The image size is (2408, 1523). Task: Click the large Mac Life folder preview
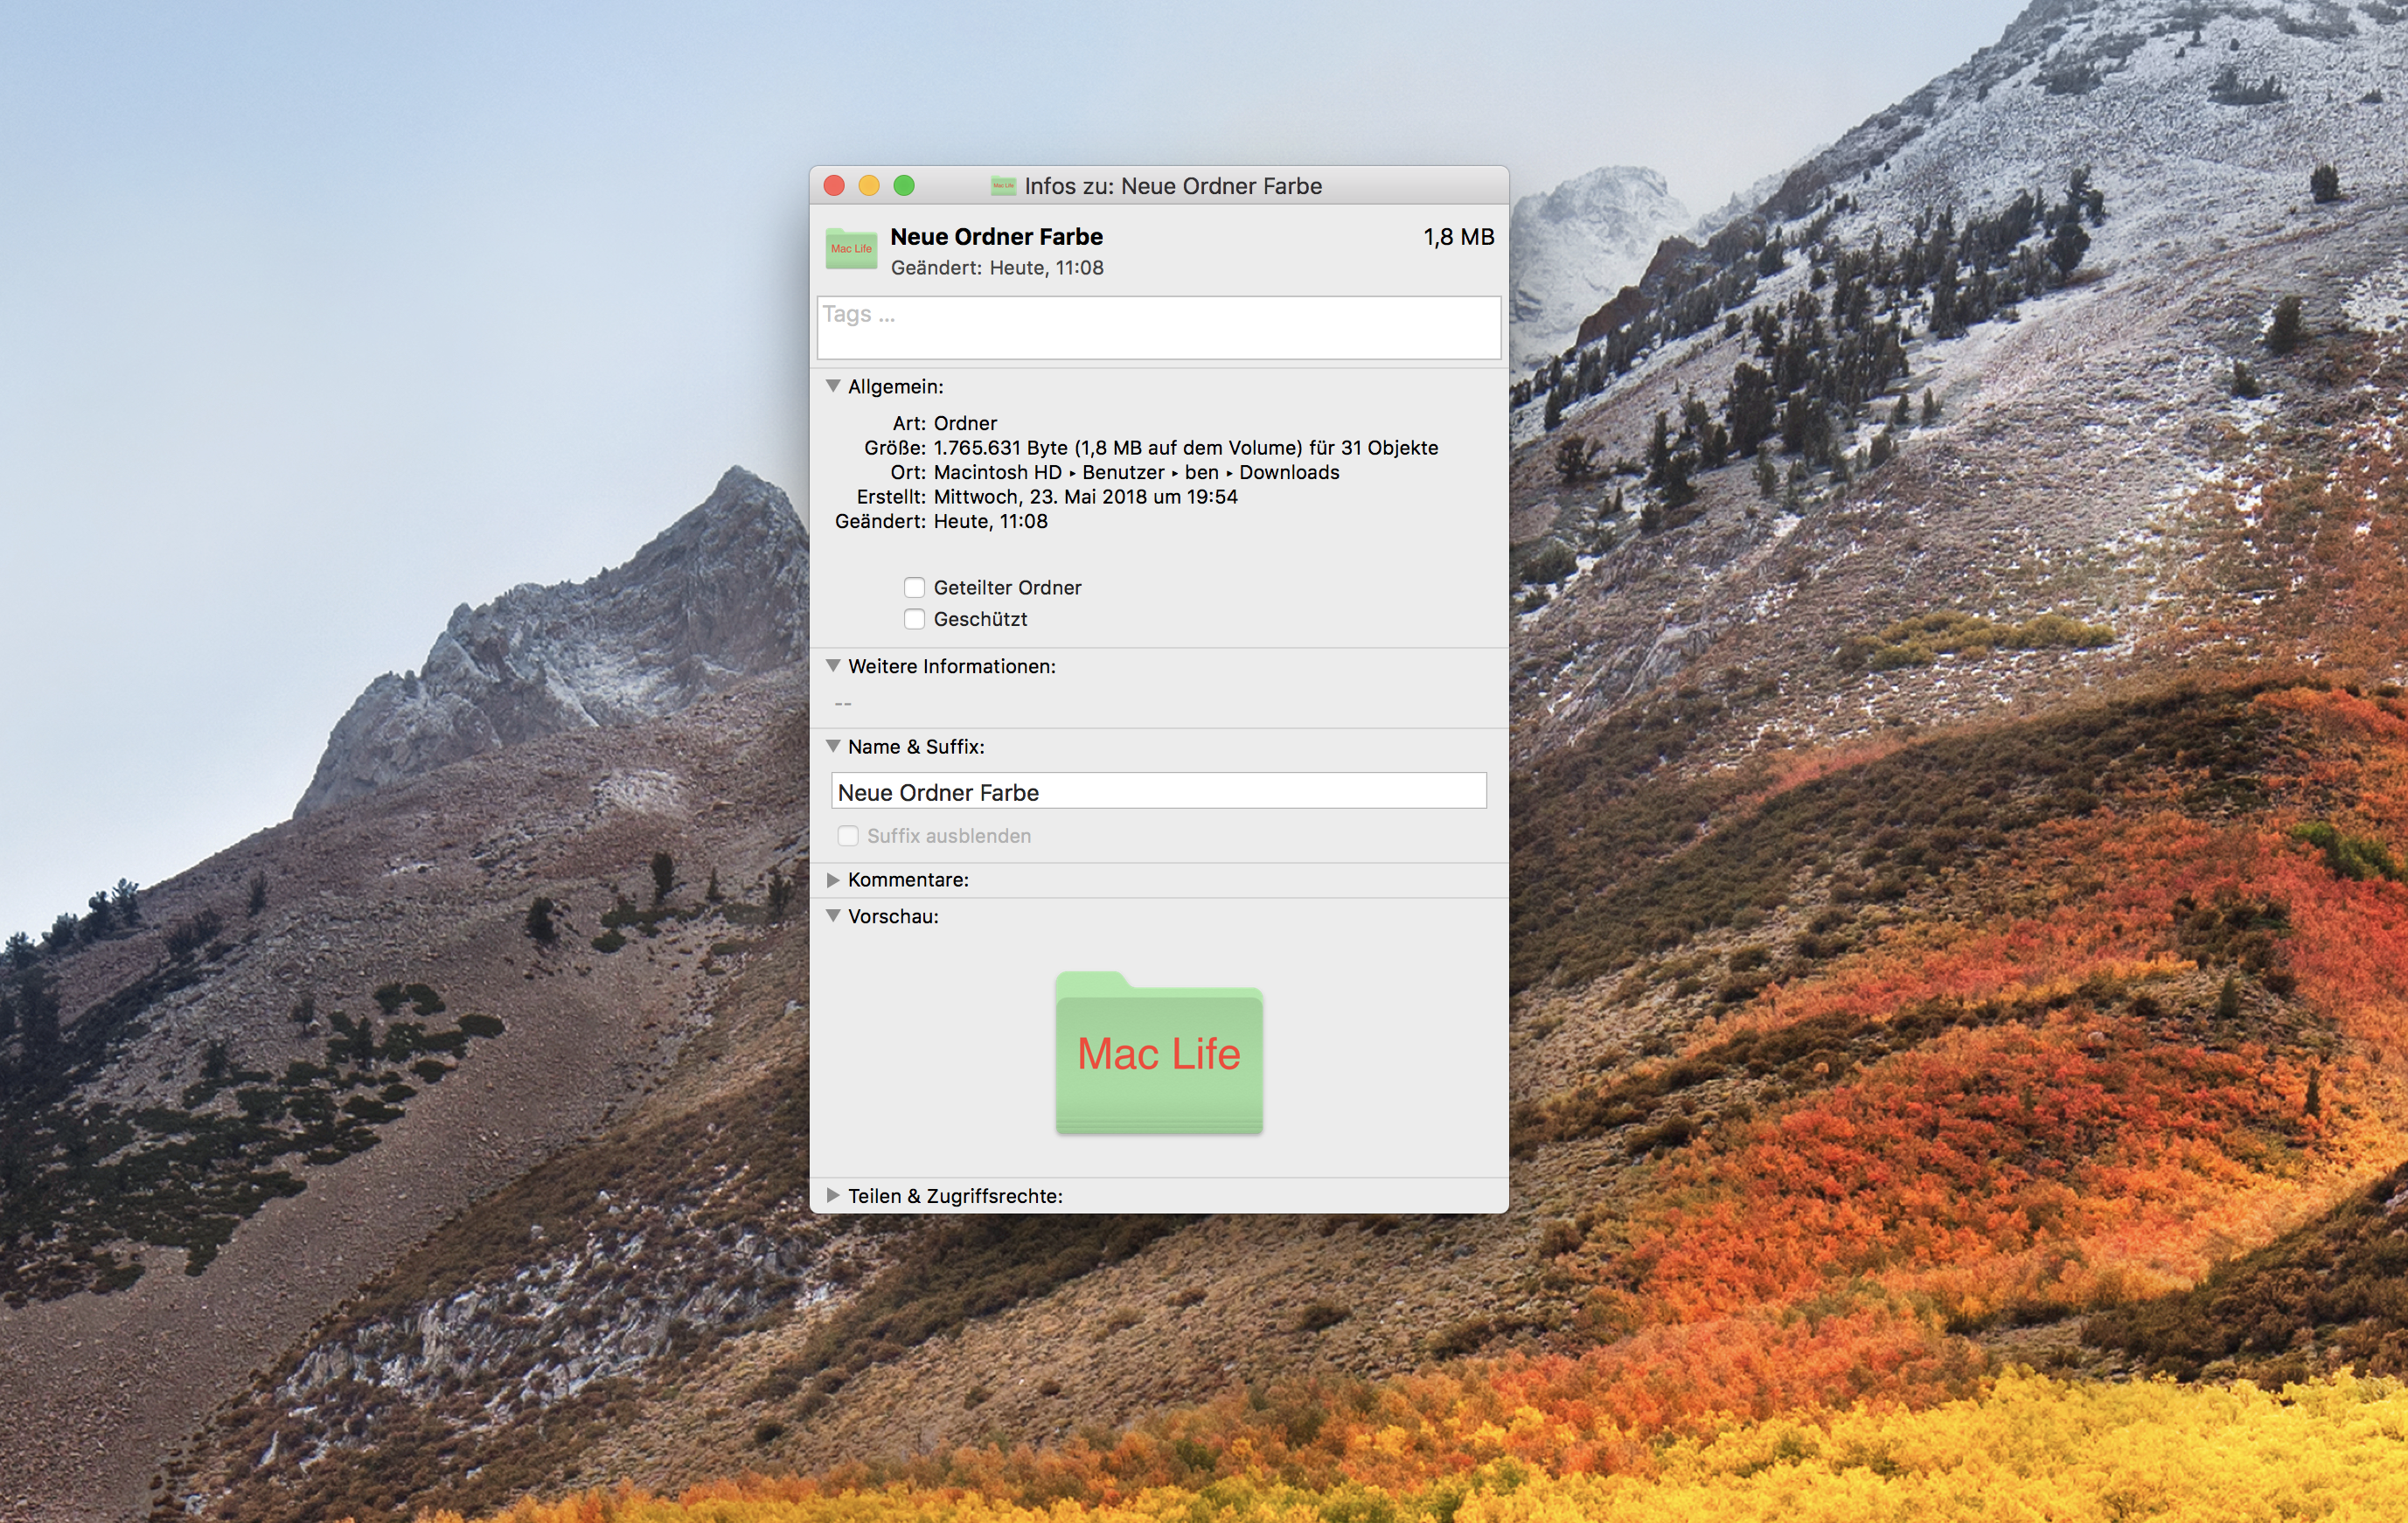[x=1159, y=1053]
